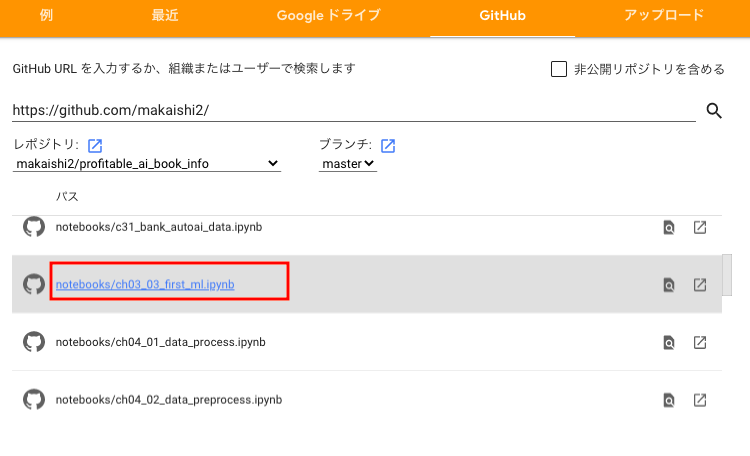Screen dimensions: 750x456
Task: Enable 非公開リポジトリを含める checkbox
Action: tap(559, 69)
